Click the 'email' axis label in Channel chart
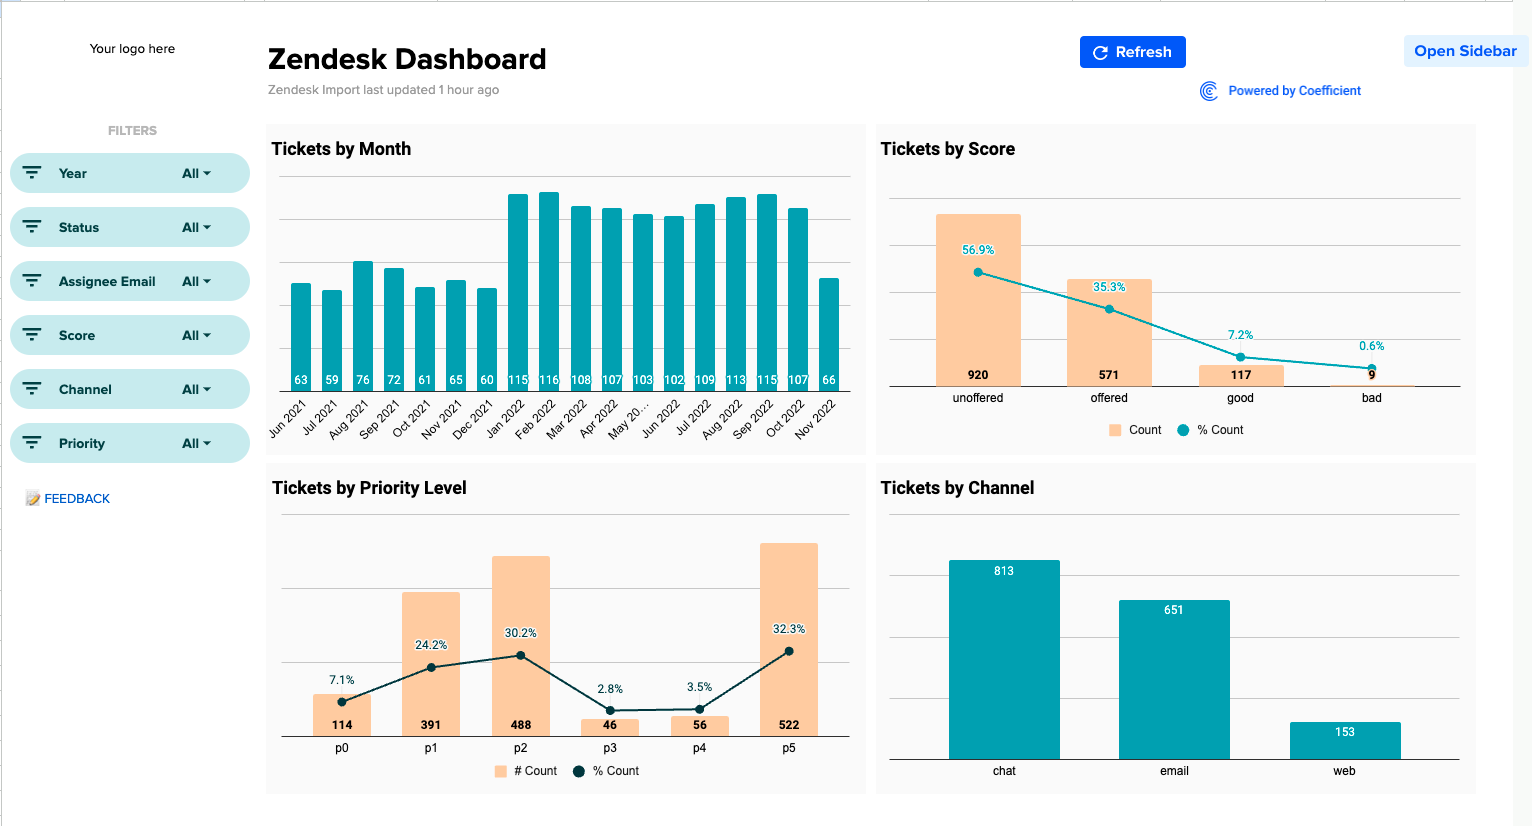 1174,771
